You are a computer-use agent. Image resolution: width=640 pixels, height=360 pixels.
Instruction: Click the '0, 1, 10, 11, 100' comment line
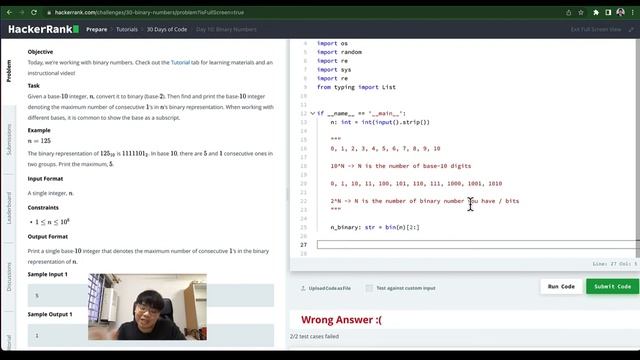click(416, 183)
